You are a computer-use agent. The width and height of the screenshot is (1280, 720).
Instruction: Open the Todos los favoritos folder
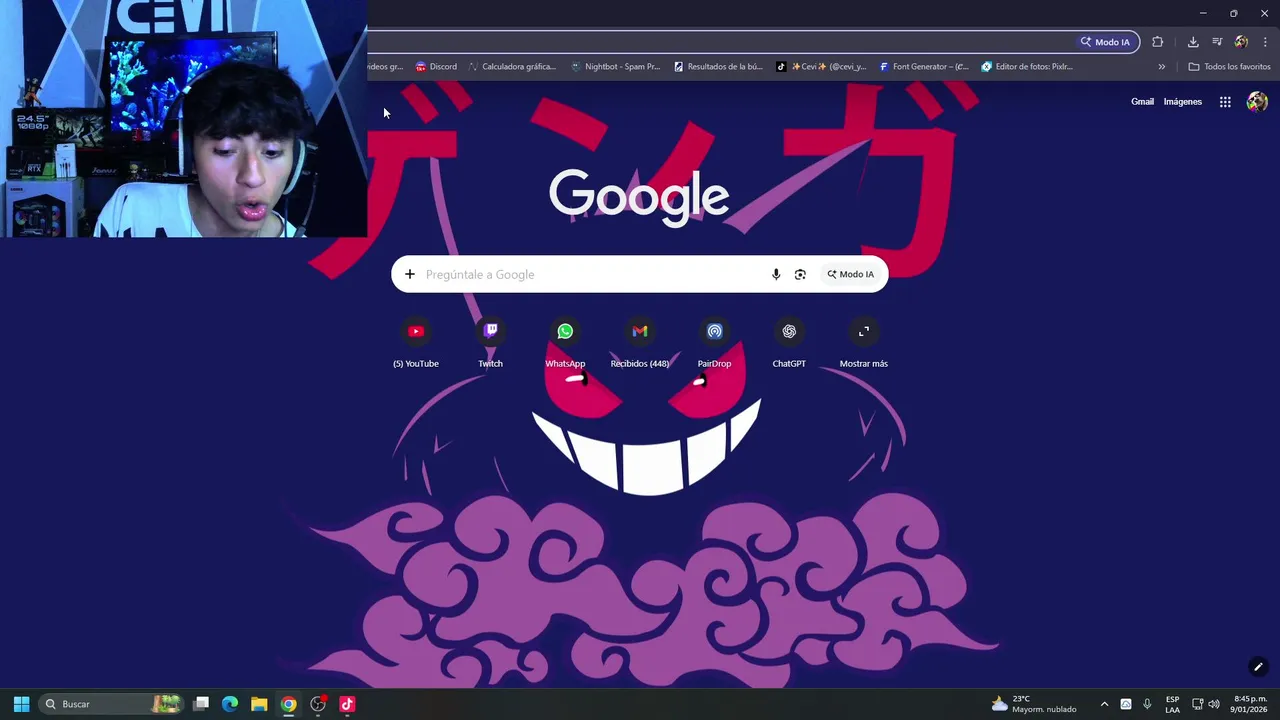click(x=1229, y=67)
